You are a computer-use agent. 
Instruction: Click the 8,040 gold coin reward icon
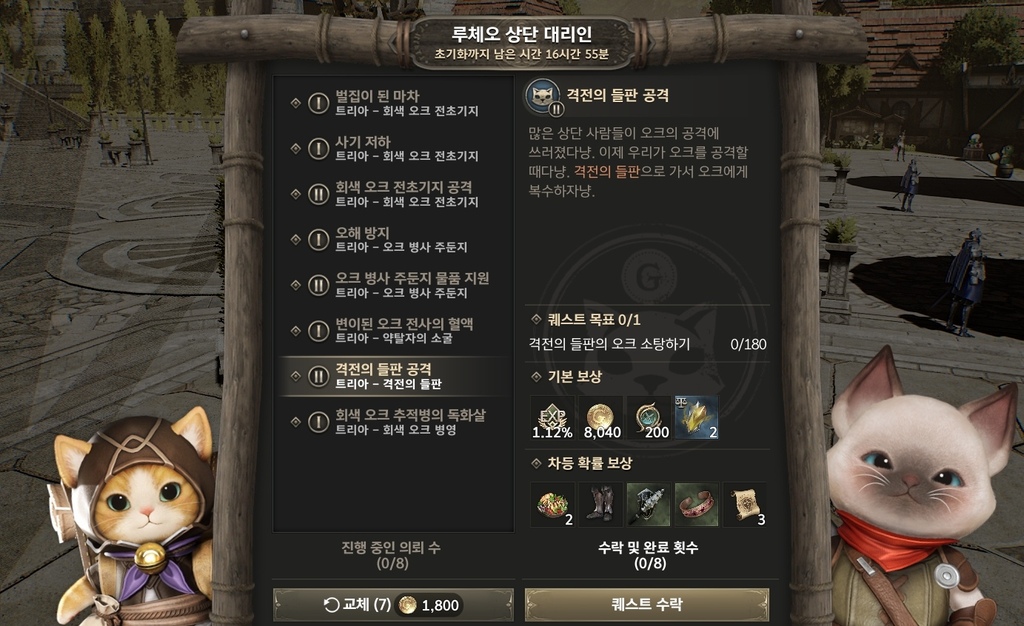coord(601,418)
